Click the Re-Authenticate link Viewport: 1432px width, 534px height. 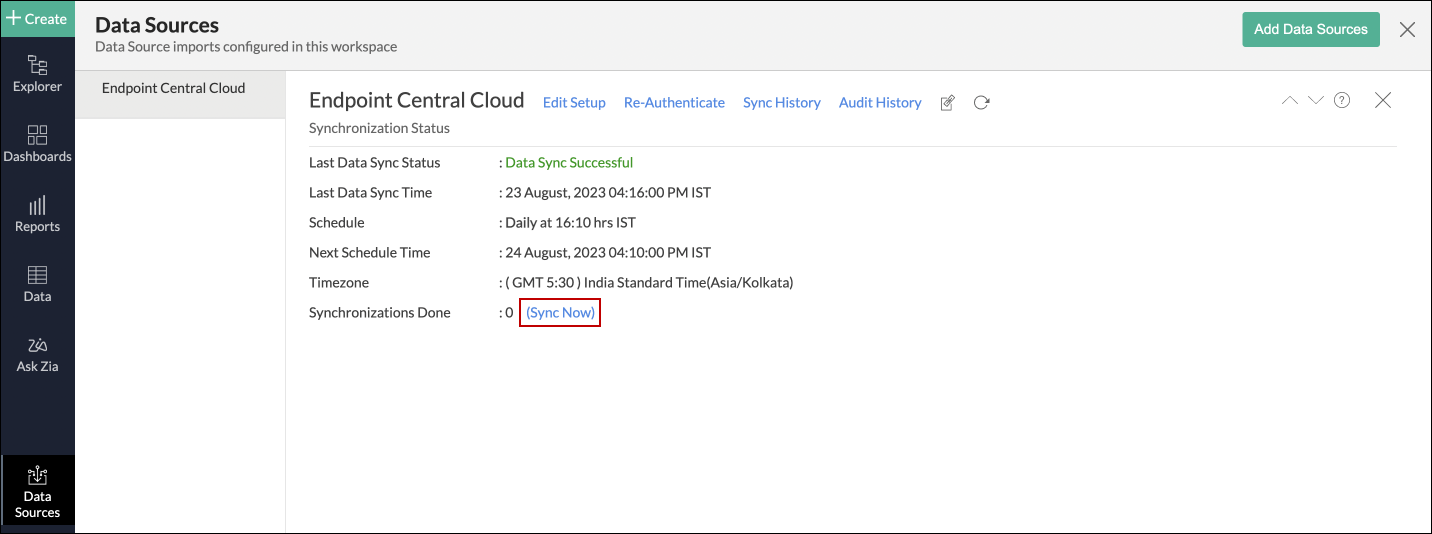coord(674,103)
